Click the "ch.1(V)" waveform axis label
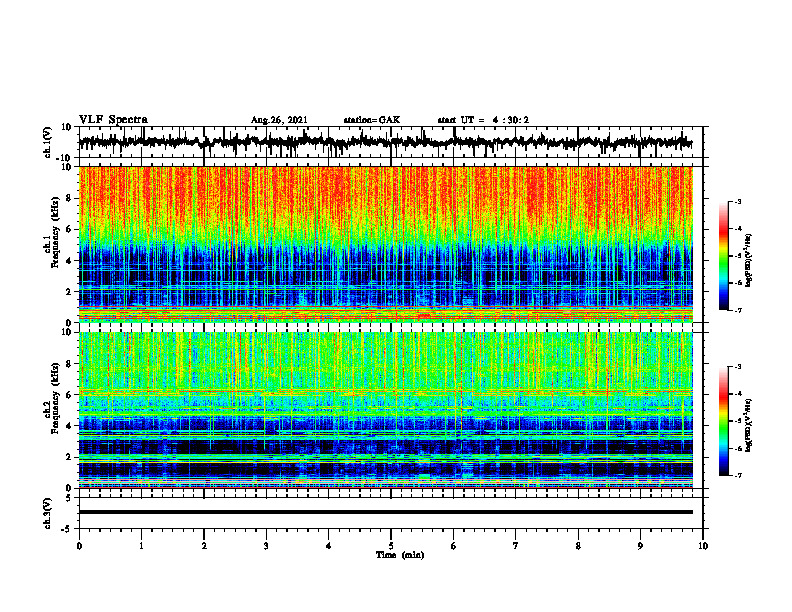 pyautogui.click(x=48, y=142)
